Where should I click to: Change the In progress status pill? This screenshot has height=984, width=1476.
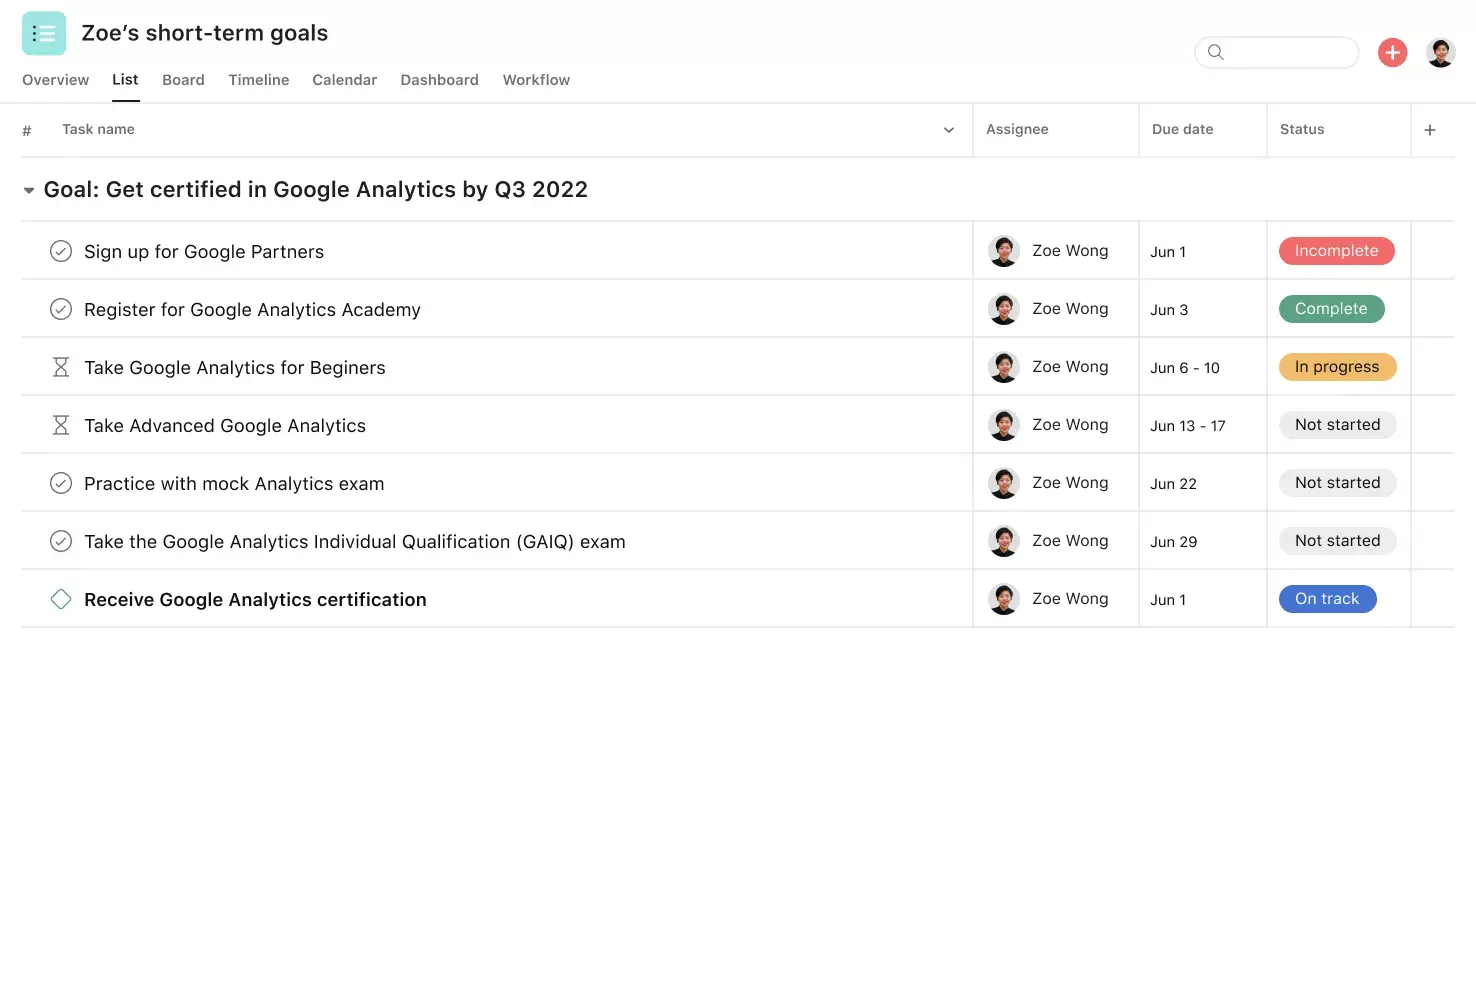coord(1337,367)
